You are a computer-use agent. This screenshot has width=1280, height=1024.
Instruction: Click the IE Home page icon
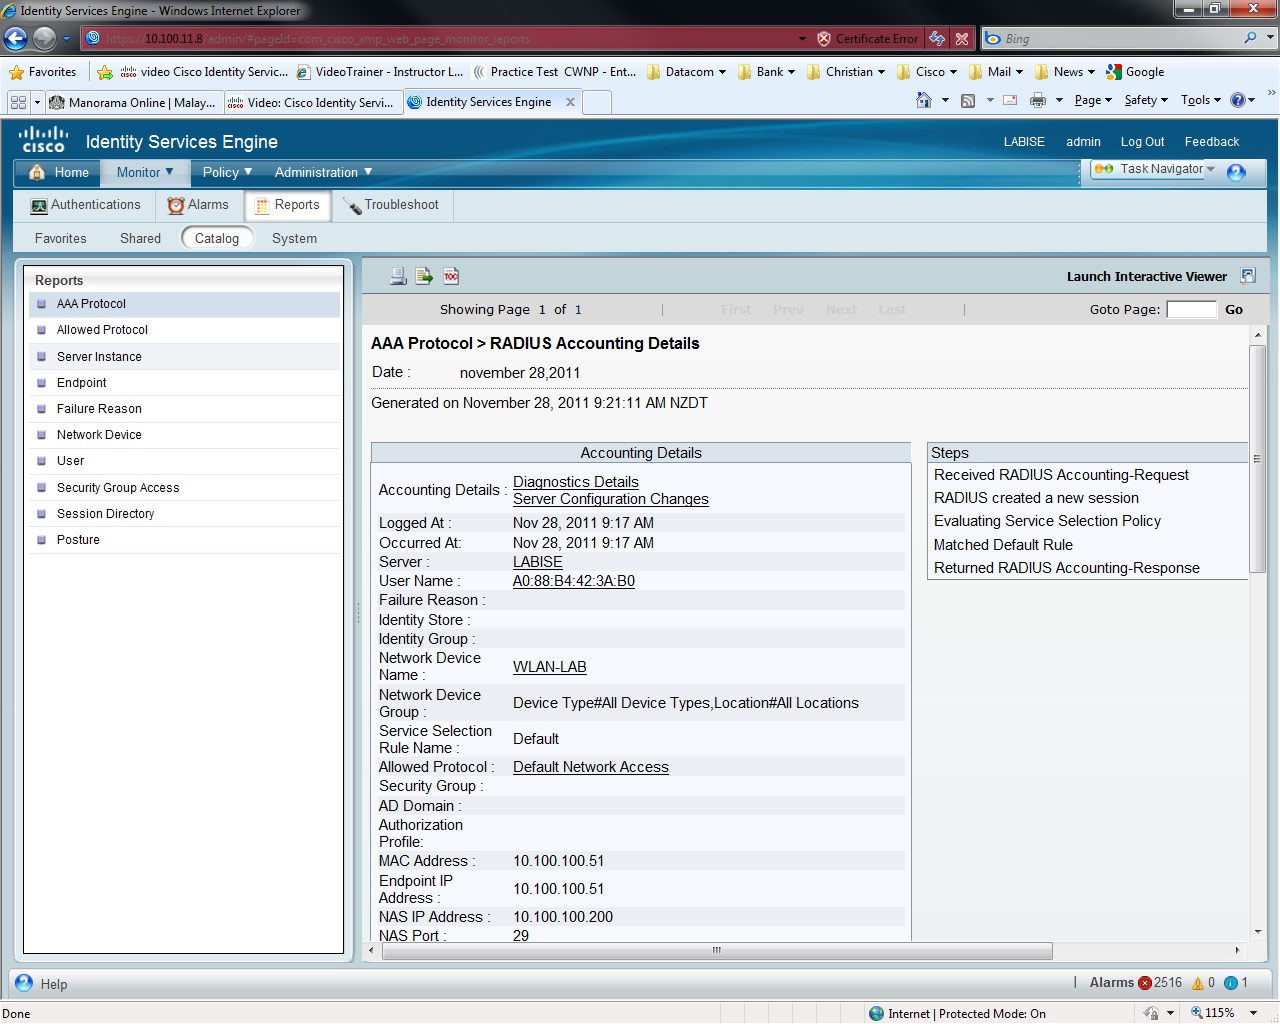[924, 100]
